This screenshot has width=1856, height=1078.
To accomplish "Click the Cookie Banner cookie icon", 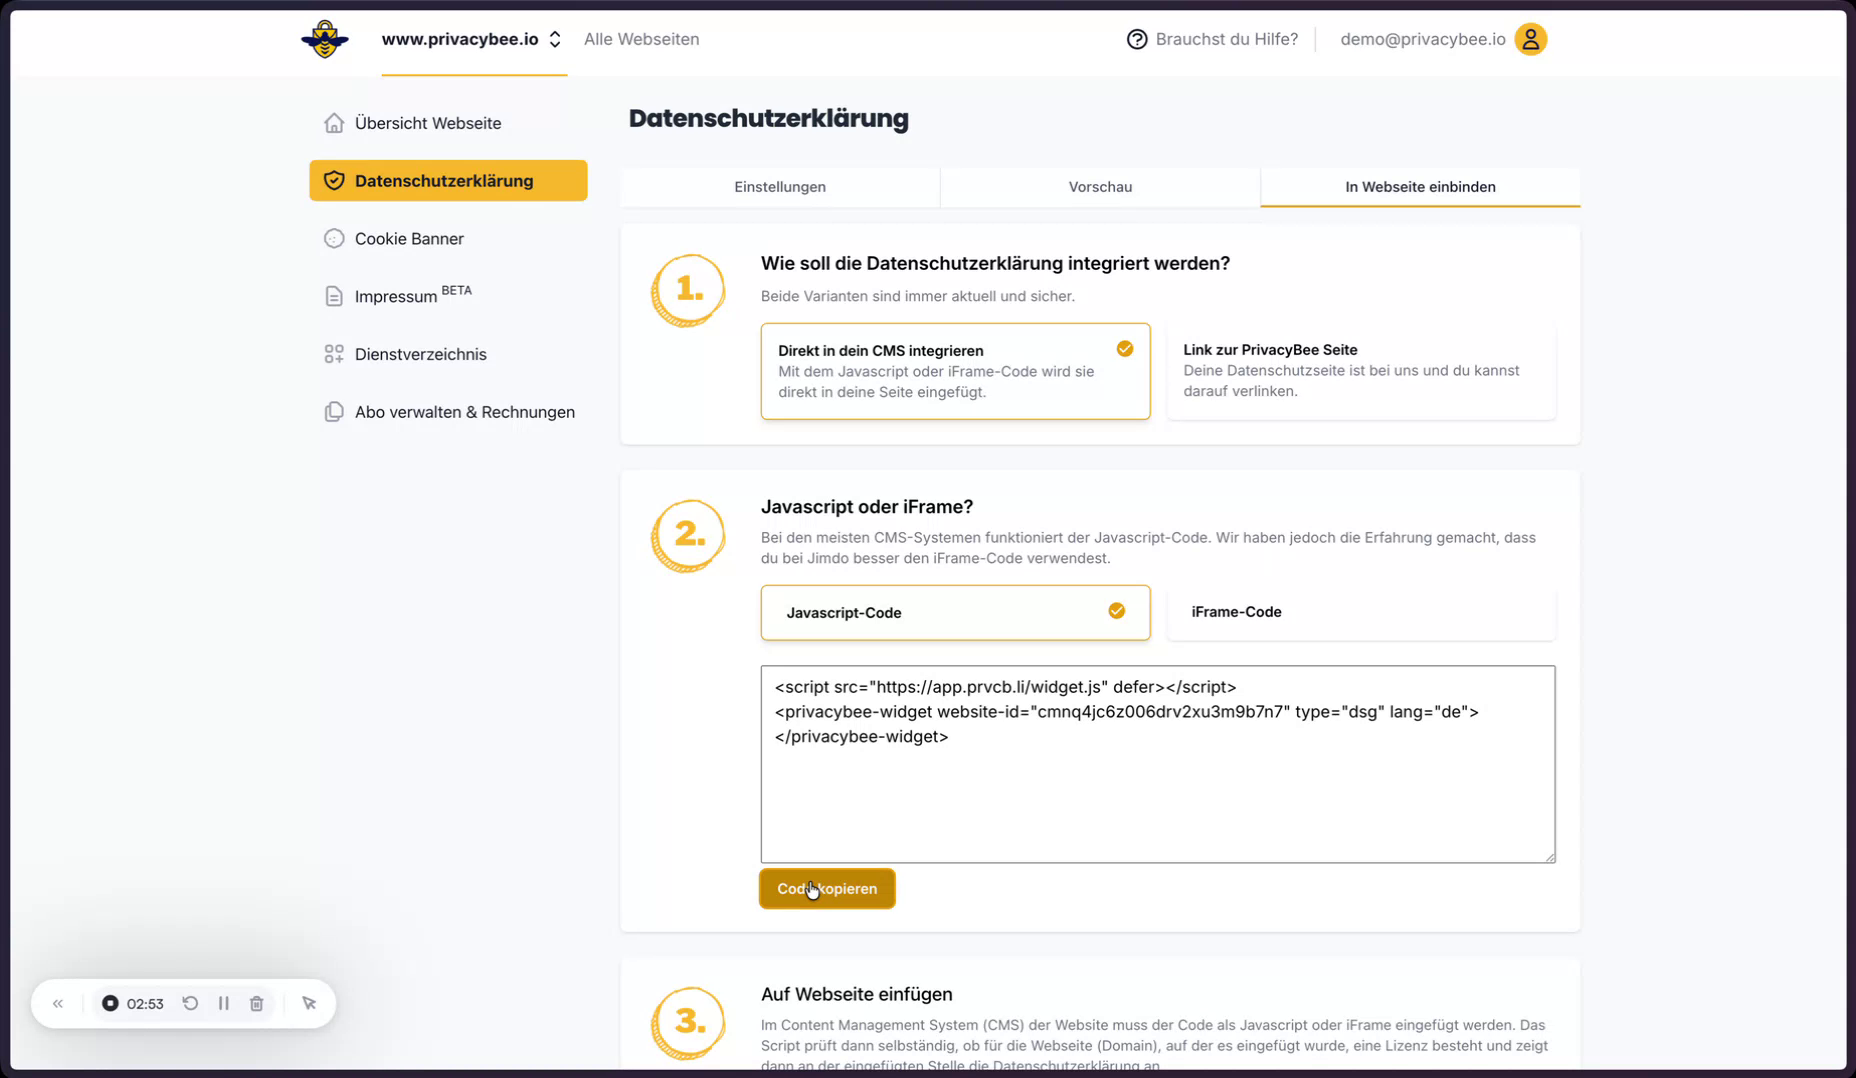I will pos(334,239).
